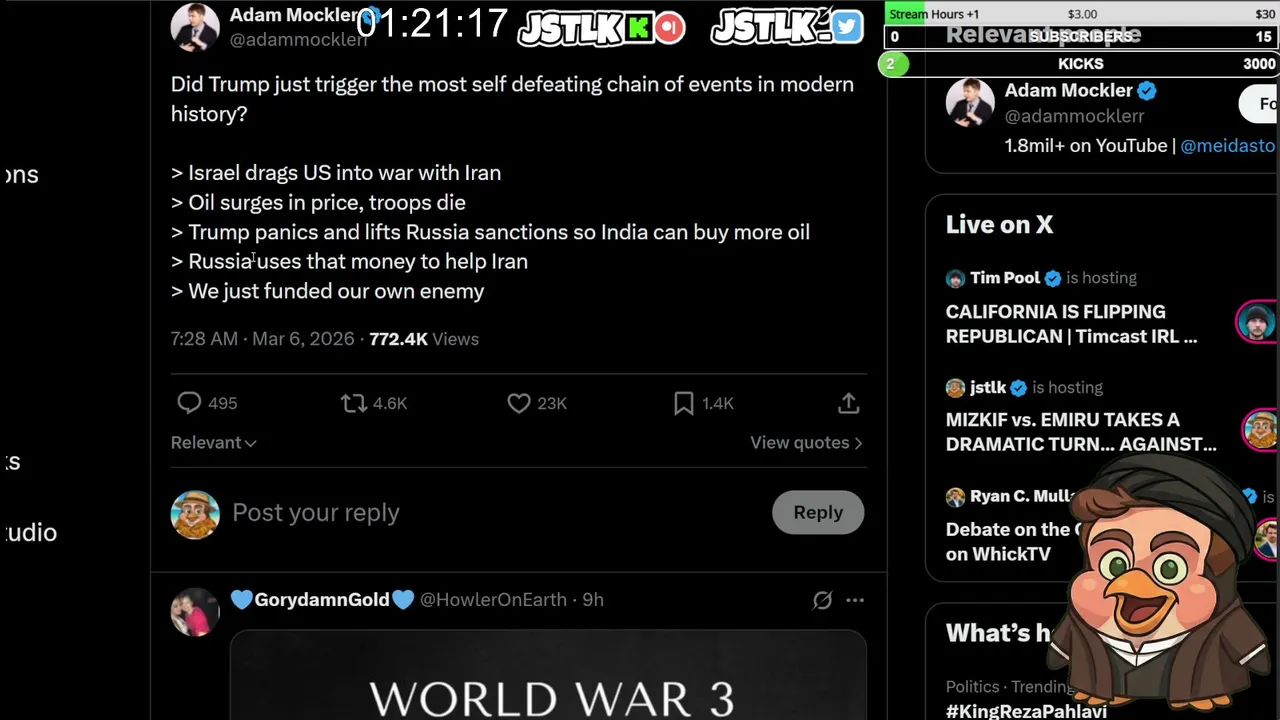
Task: Click the 772.4K Views count
Action: click(x=424, y=339)
